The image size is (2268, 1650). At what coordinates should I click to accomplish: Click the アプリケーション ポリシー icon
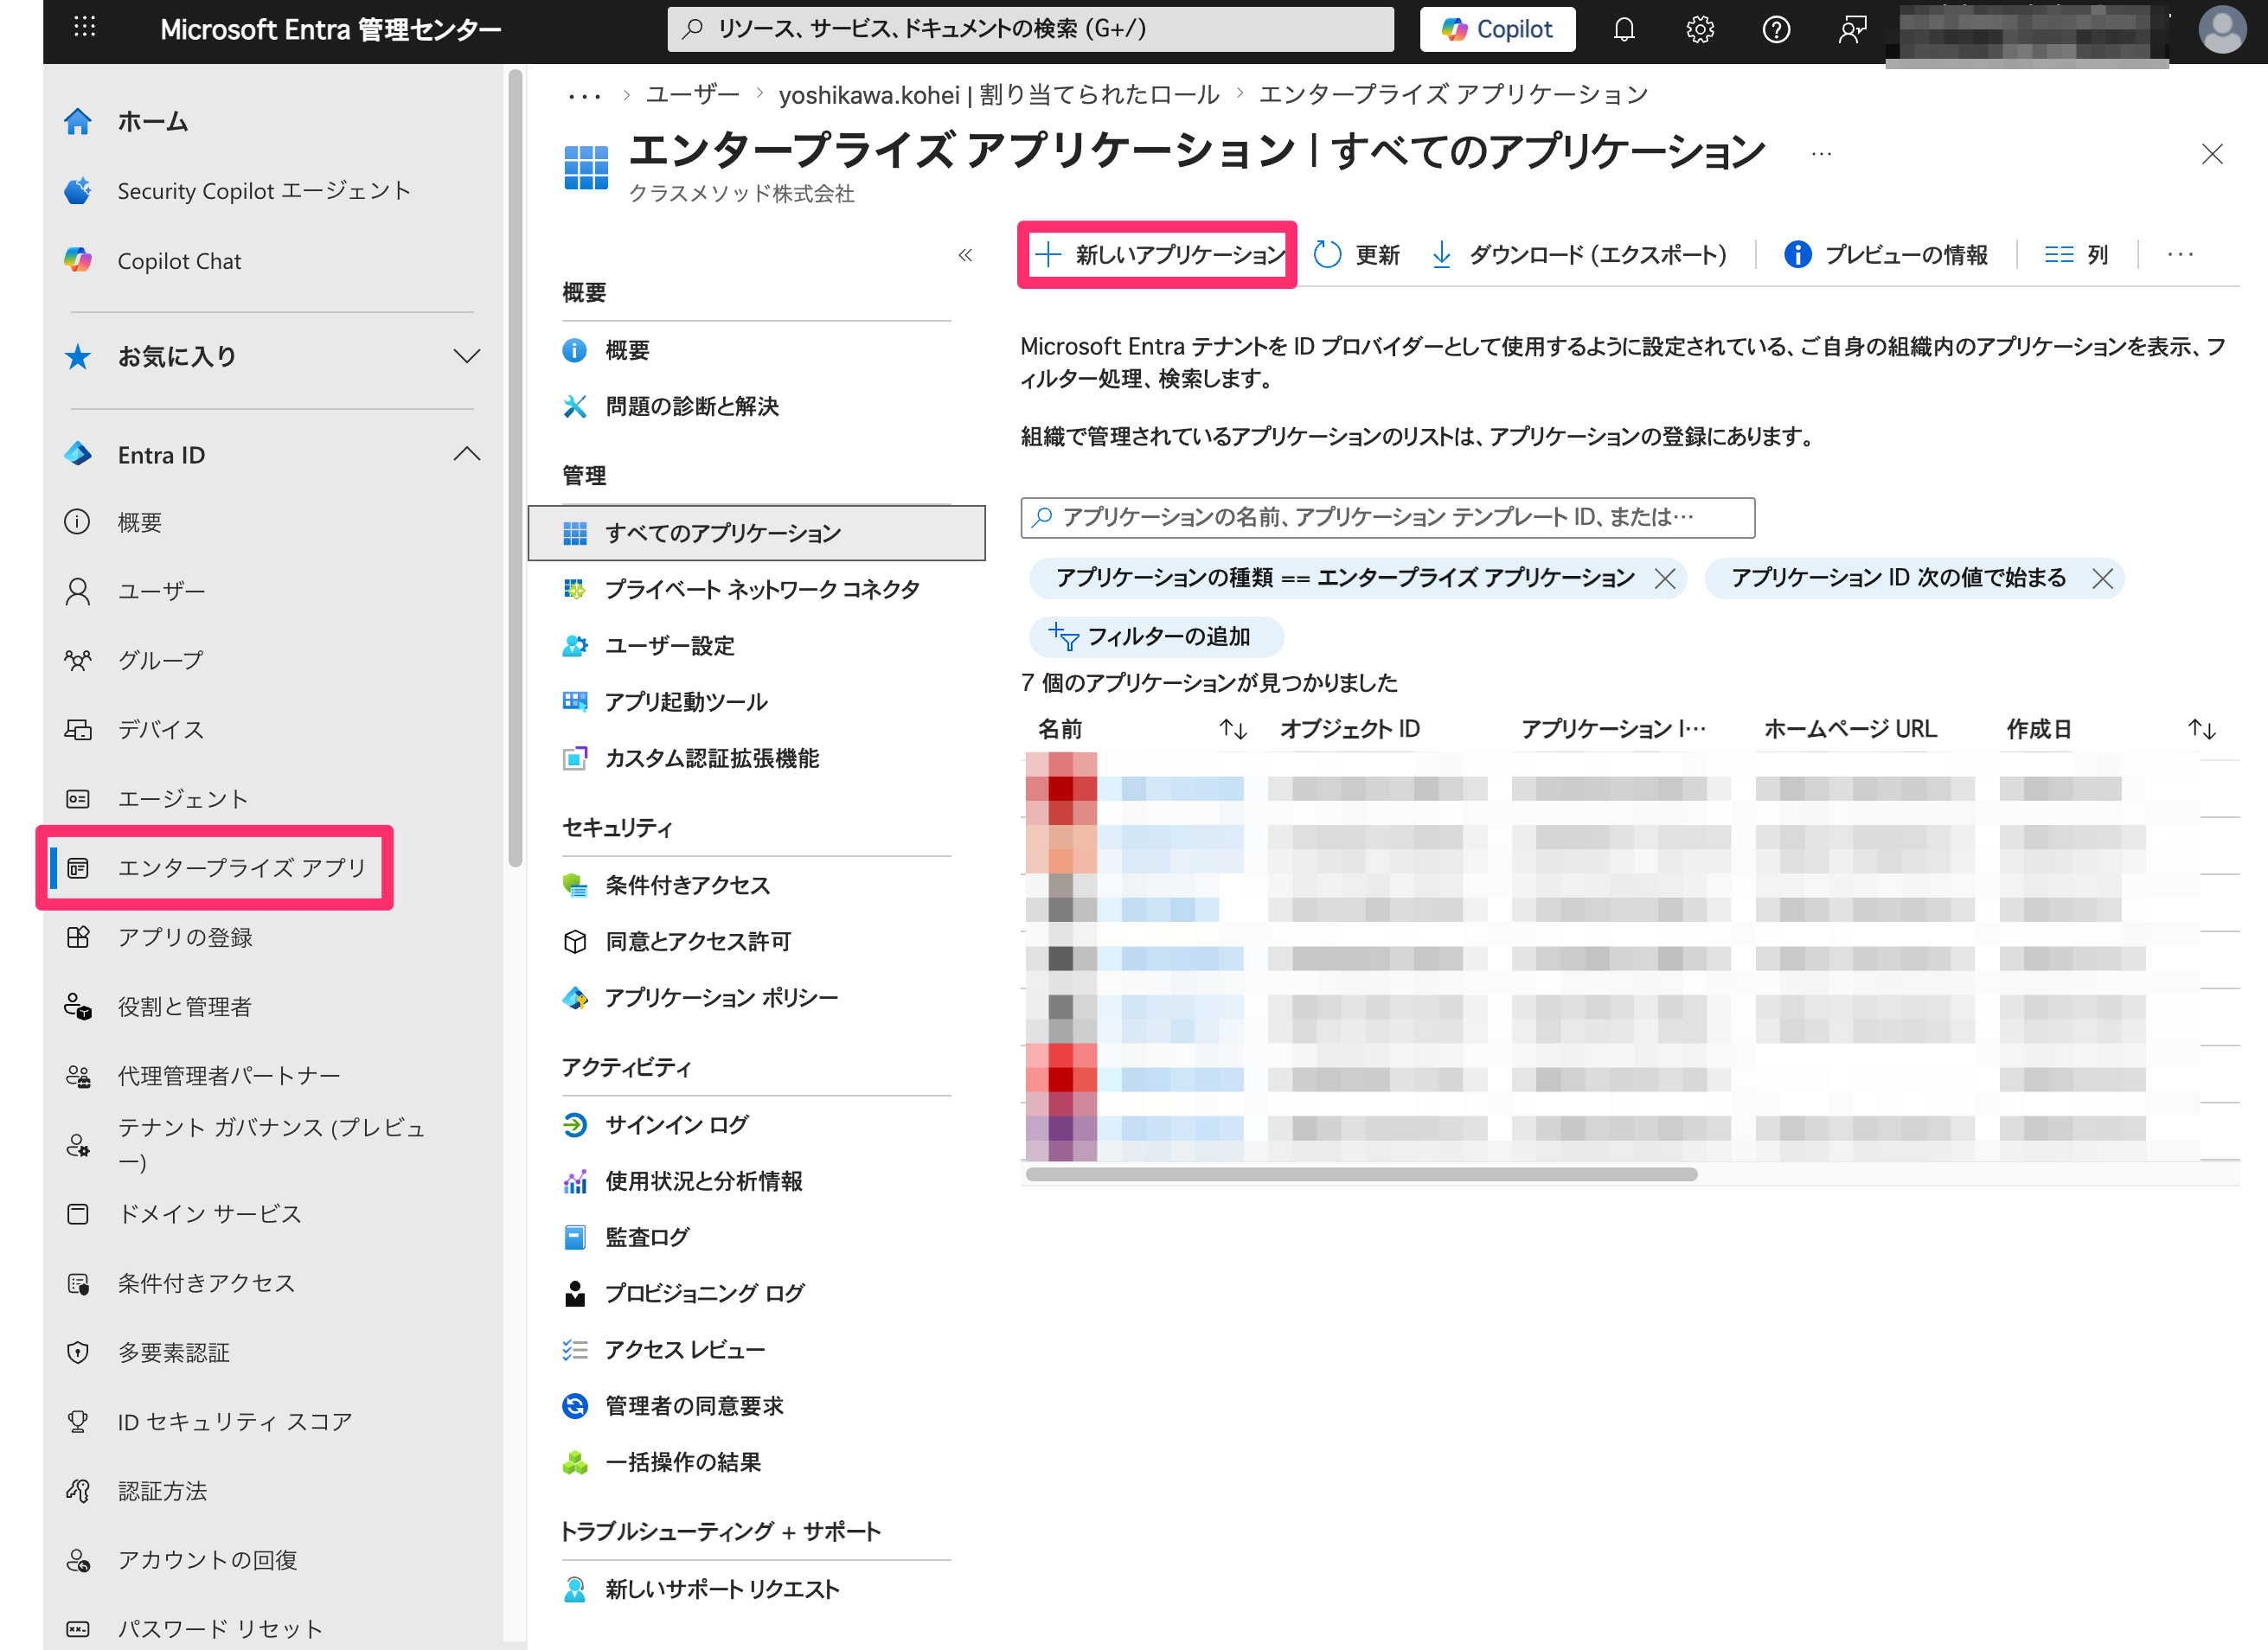pos(575,998)
